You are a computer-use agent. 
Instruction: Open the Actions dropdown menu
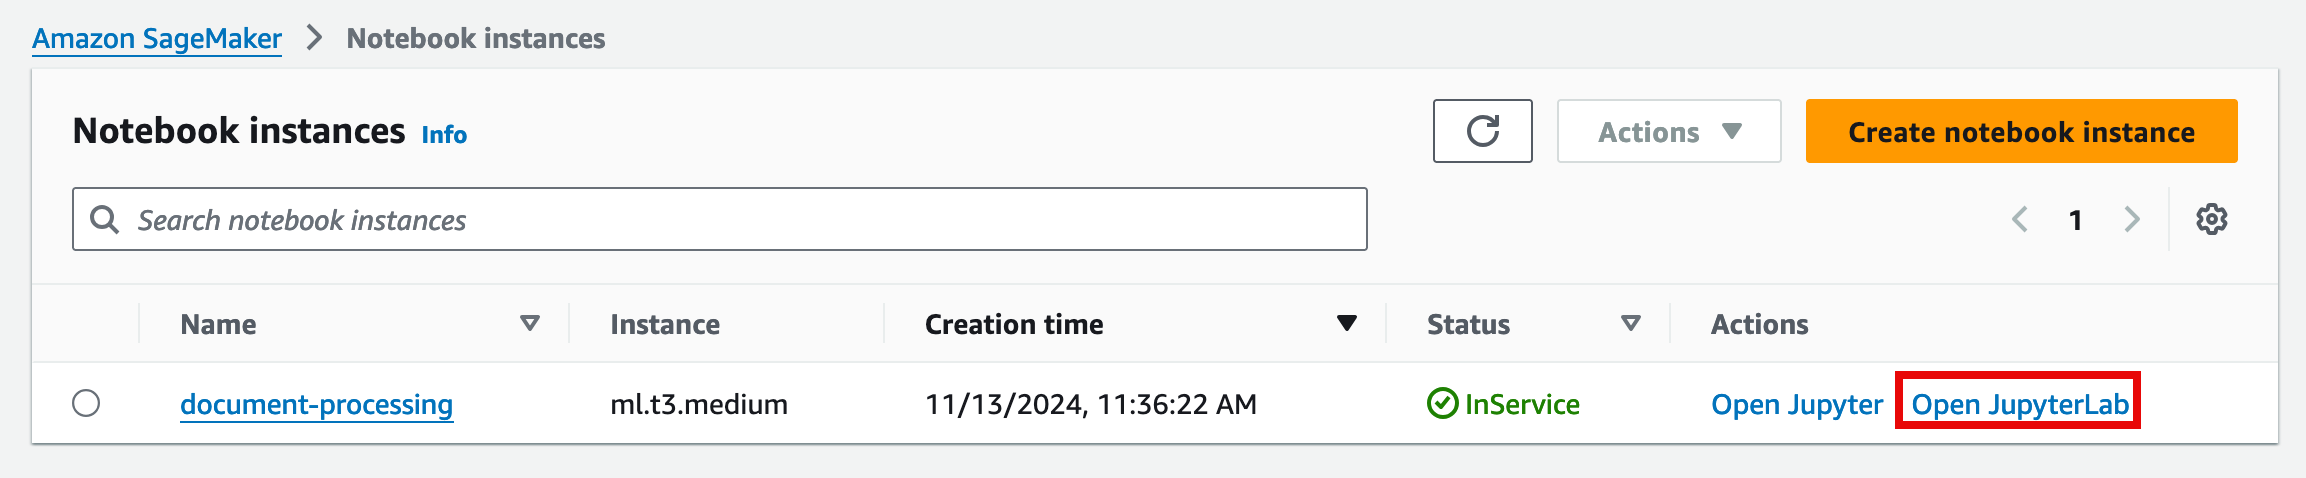point(1668,131)
